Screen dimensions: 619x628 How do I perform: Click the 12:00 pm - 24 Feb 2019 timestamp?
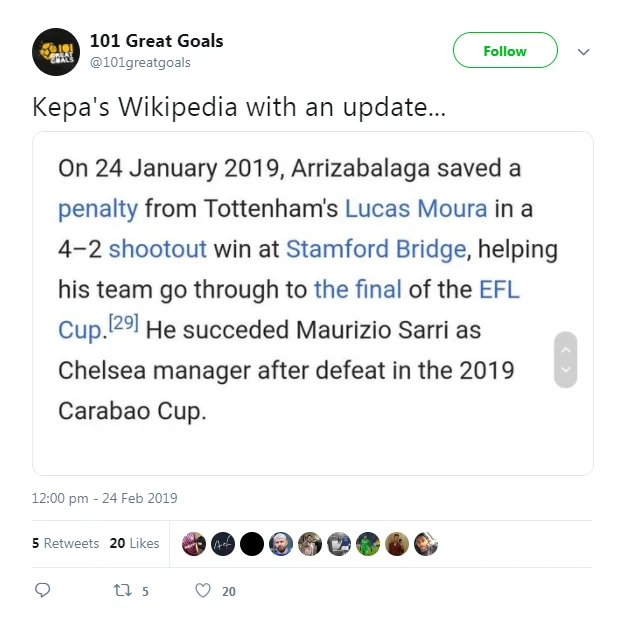tap(105, 498)
